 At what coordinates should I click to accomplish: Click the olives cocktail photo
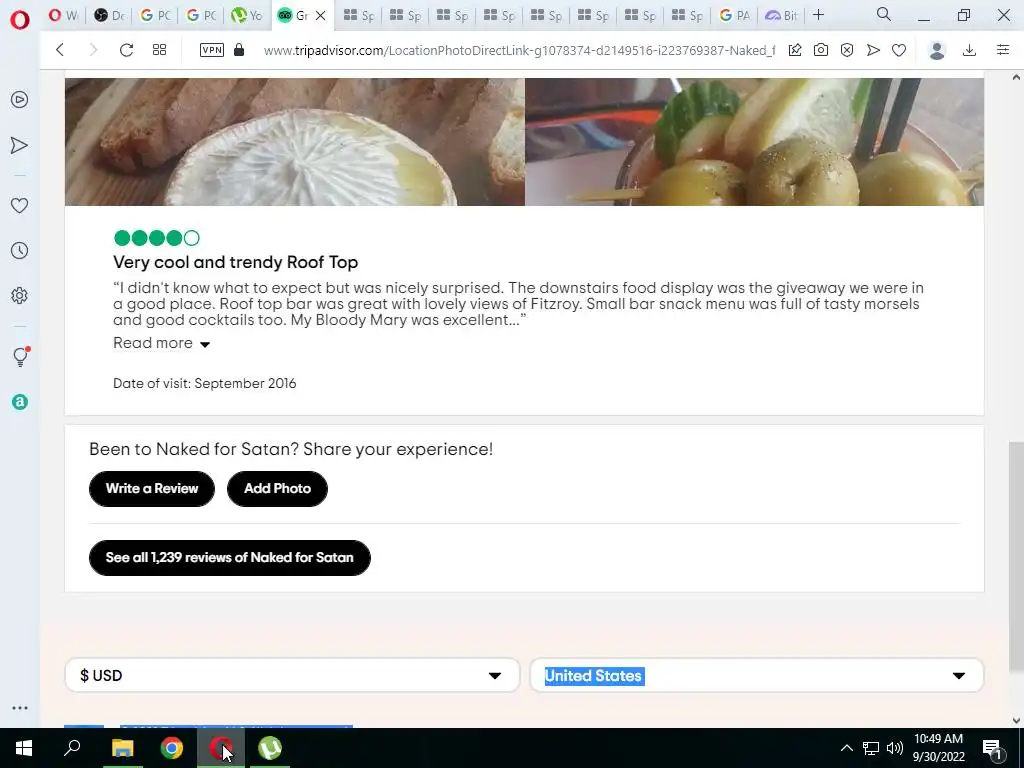754,142
